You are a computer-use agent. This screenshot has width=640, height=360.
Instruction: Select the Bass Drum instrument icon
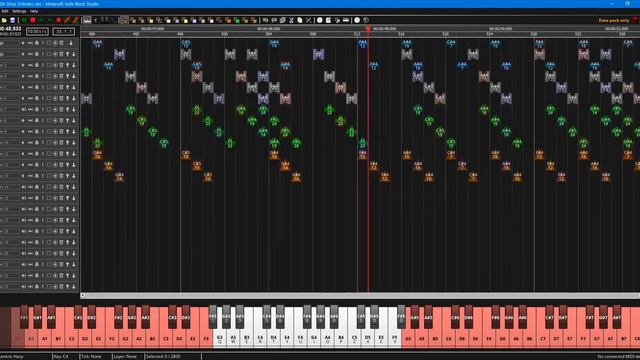[x=142, y=20]
